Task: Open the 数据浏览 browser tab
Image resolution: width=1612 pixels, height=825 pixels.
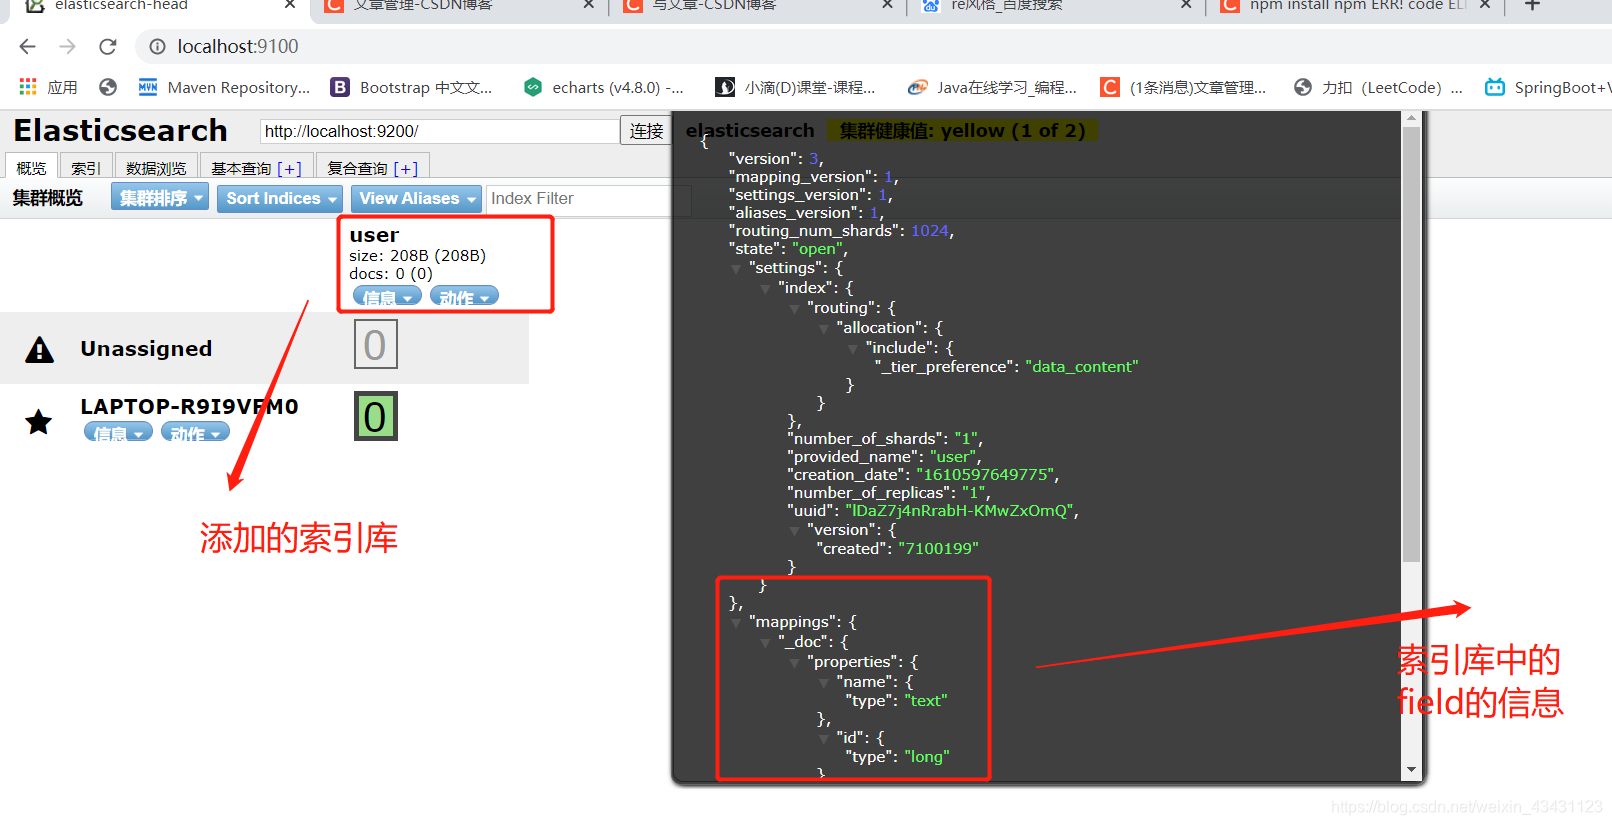Action: point(155,167)
